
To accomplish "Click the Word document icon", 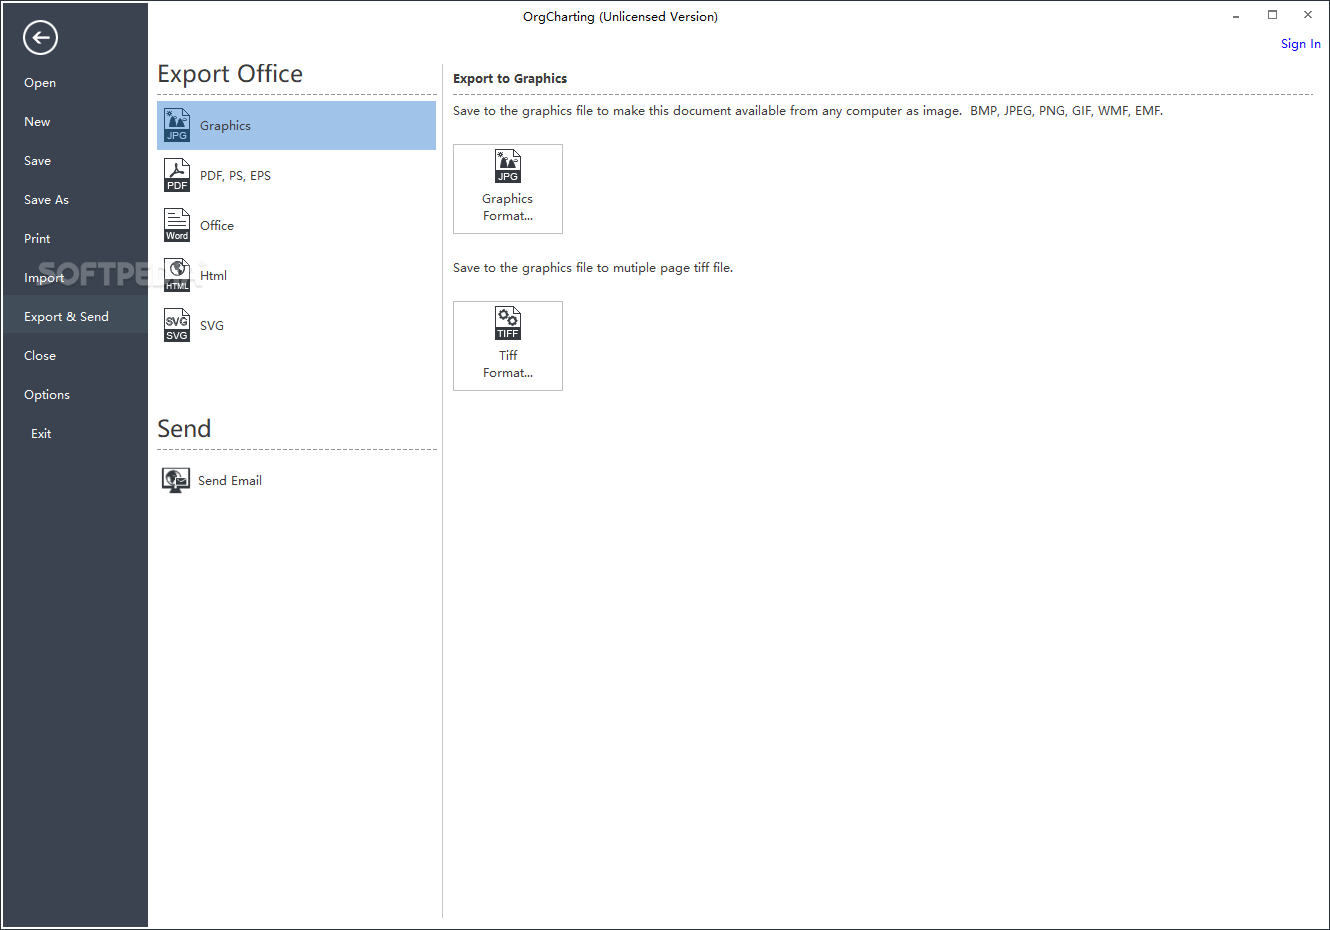I will [x=177, y=225].
